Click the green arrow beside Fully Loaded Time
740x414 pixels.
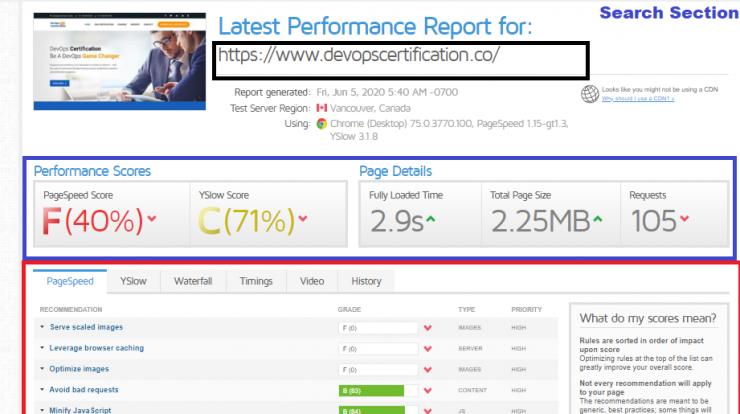coord(430,219)
